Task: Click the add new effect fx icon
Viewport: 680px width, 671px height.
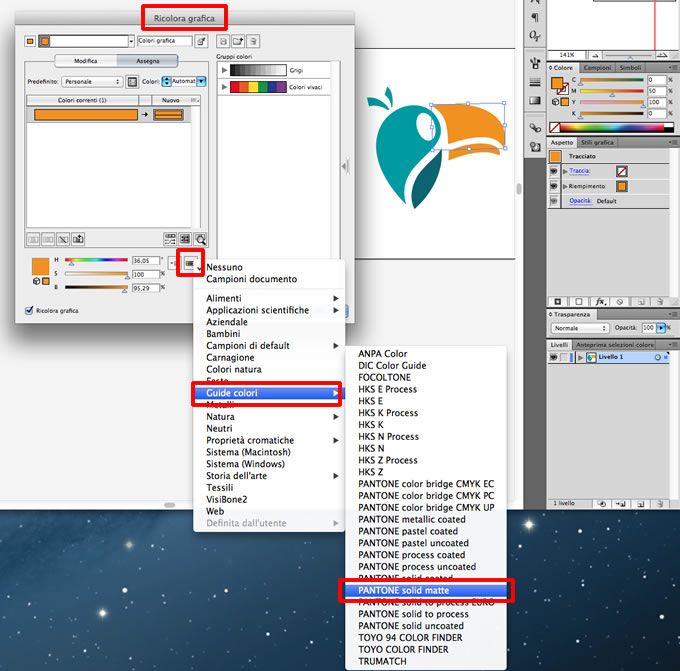Action: (600, 301)
